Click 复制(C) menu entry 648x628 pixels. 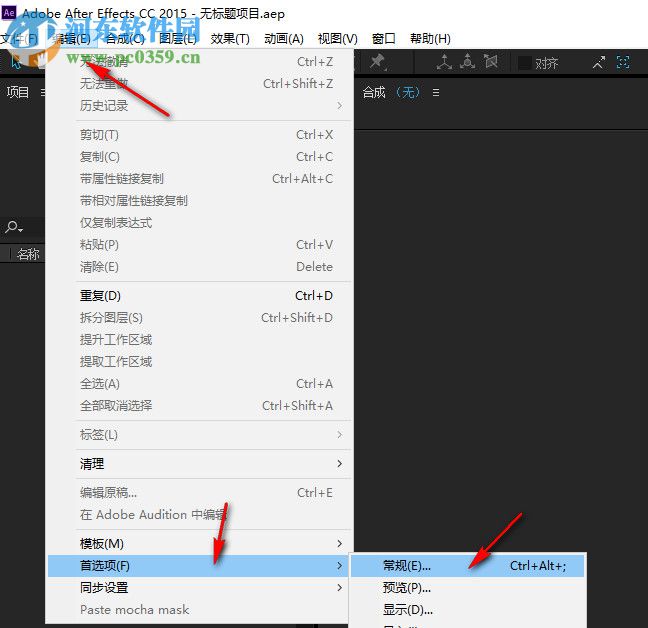click(x=199, y=157)
